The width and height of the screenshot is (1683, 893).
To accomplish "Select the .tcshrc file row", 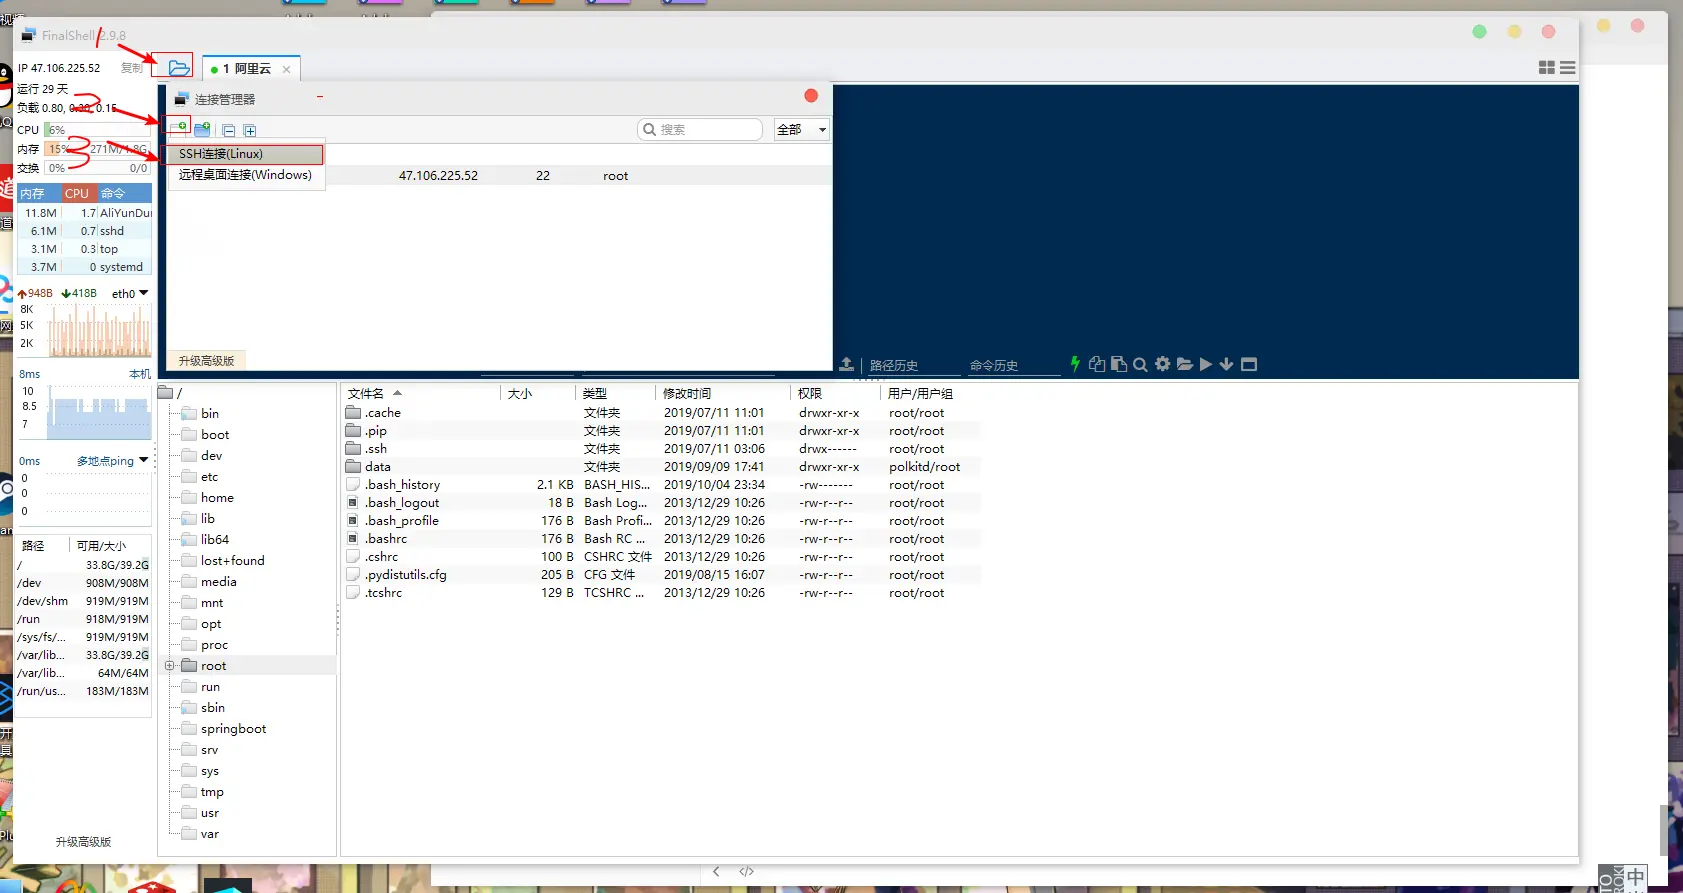I will 662,593.
